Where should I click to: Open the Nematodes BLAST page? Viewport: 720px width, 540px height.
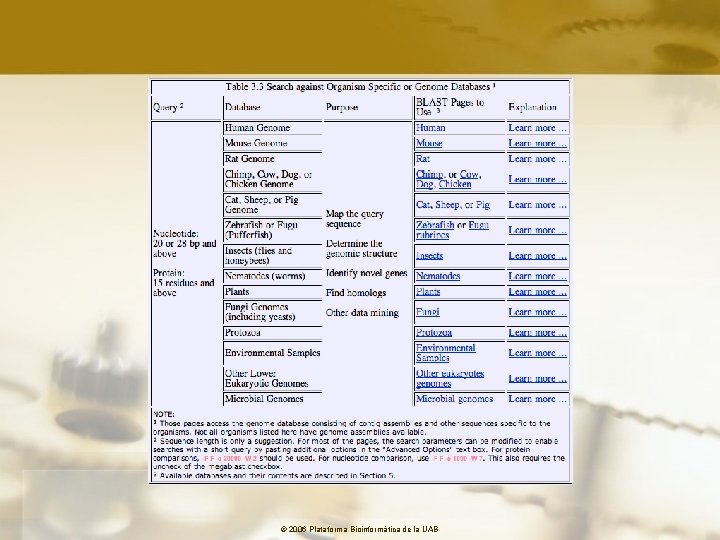pos(438,276)
